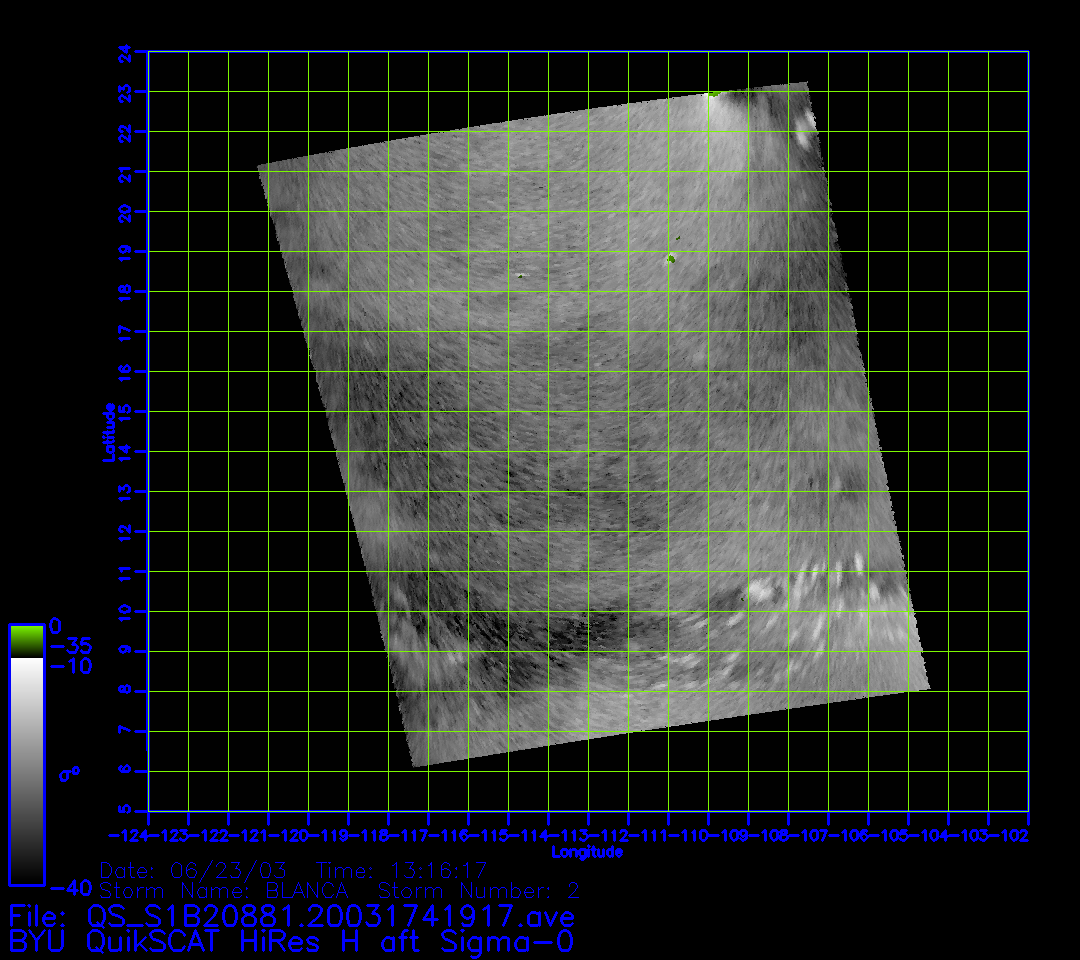Click the -40 colorbar minimum label
The image size is (1080, 960).
pos(70,888)
